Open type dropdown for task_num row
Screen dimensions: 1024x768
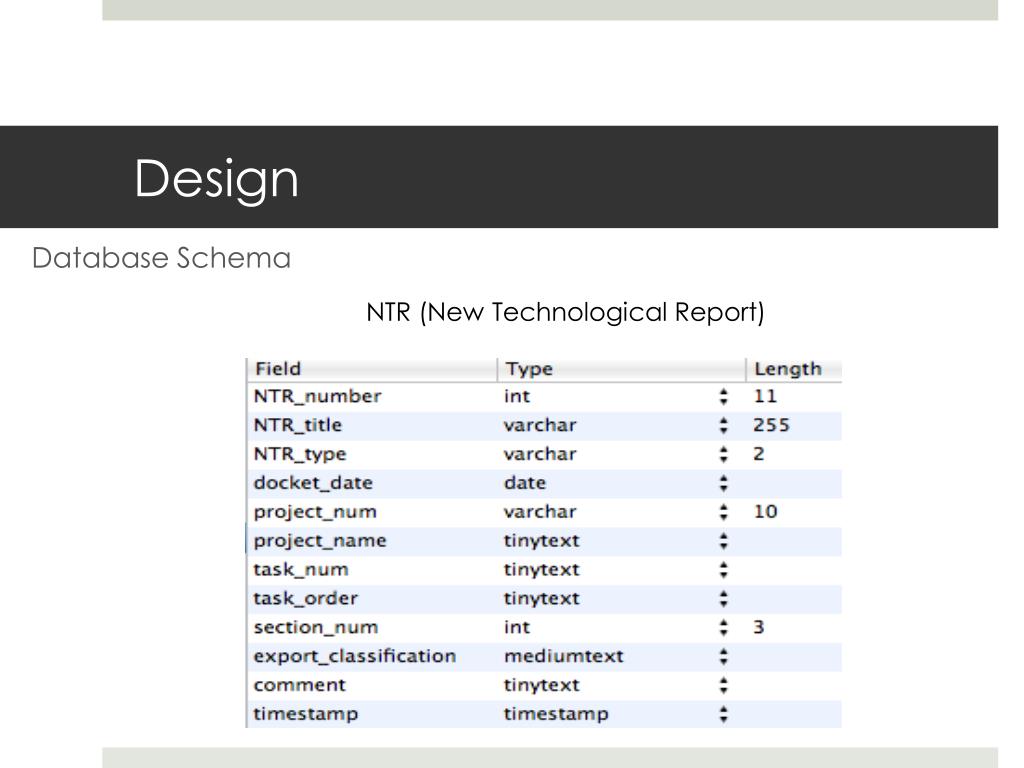(723, 569)
